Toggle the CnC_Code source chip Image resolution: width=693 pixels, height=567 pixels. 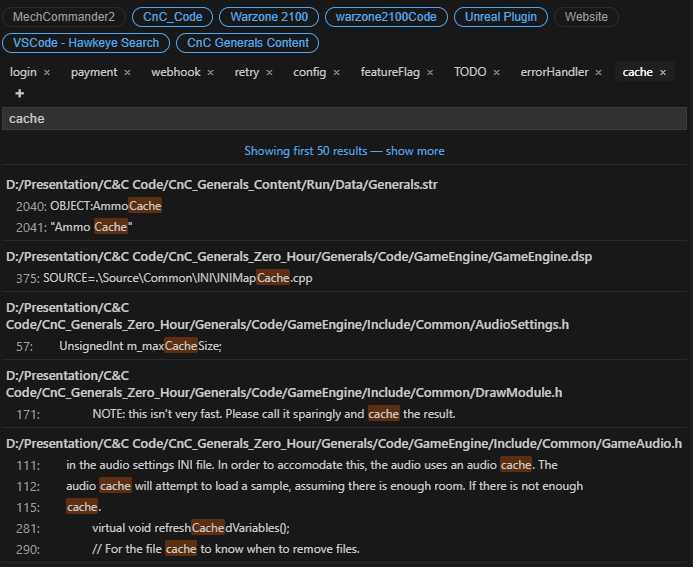[173, 17]
